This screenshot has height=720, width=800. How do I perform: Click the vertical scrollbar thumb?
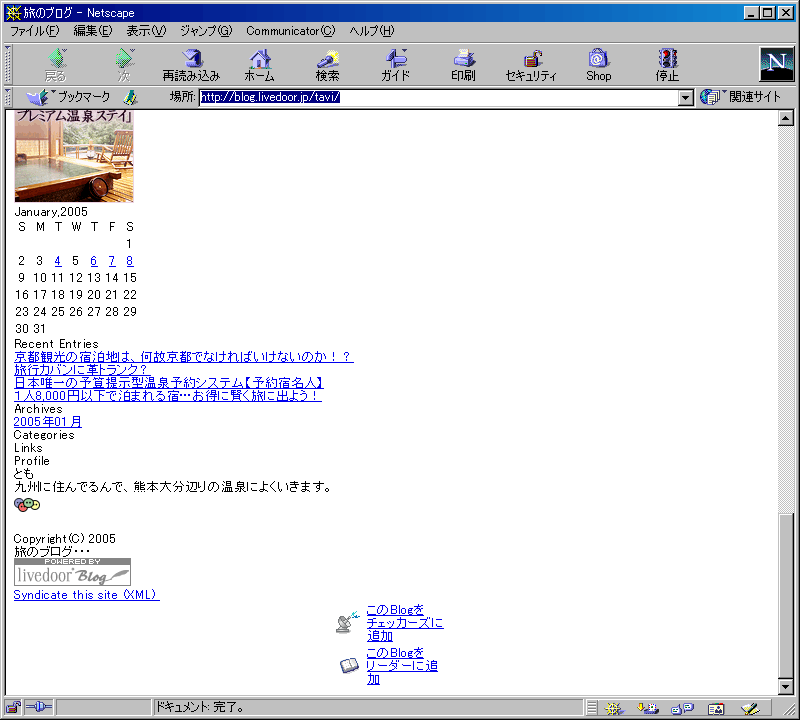click(786, 594)
